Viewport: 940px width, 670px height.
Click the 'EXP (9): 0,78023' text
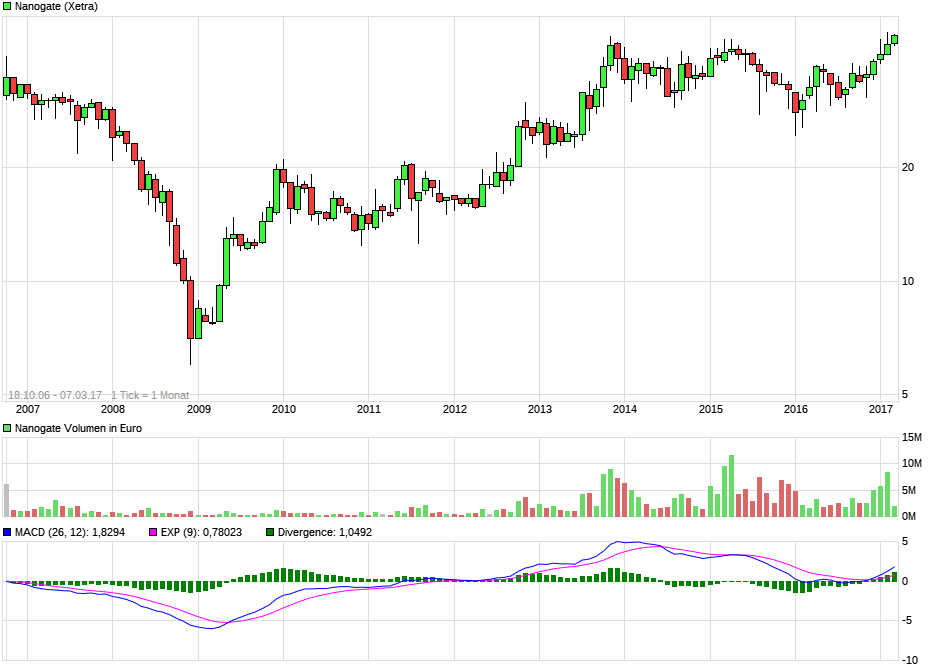tap(201, 532)
